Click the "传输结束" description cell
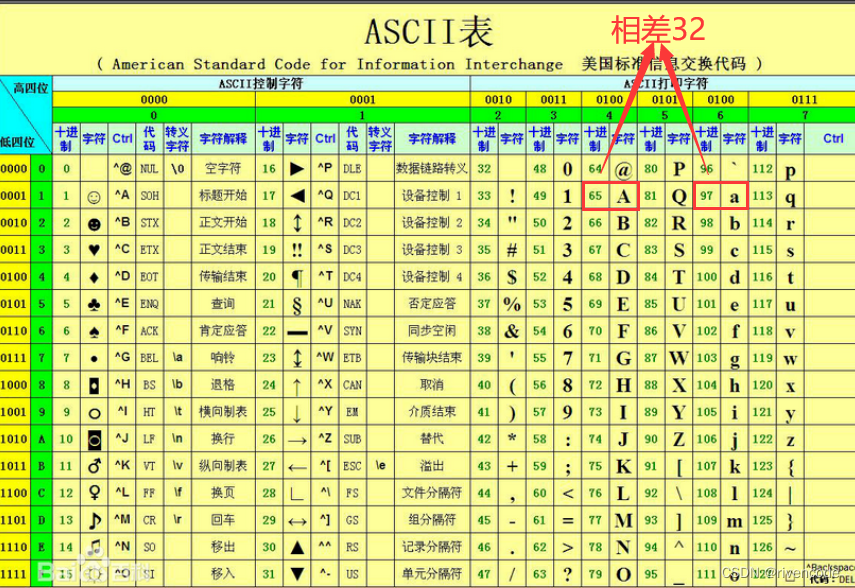855x588 pixels. pyautogui.click(x=222, y=277)
